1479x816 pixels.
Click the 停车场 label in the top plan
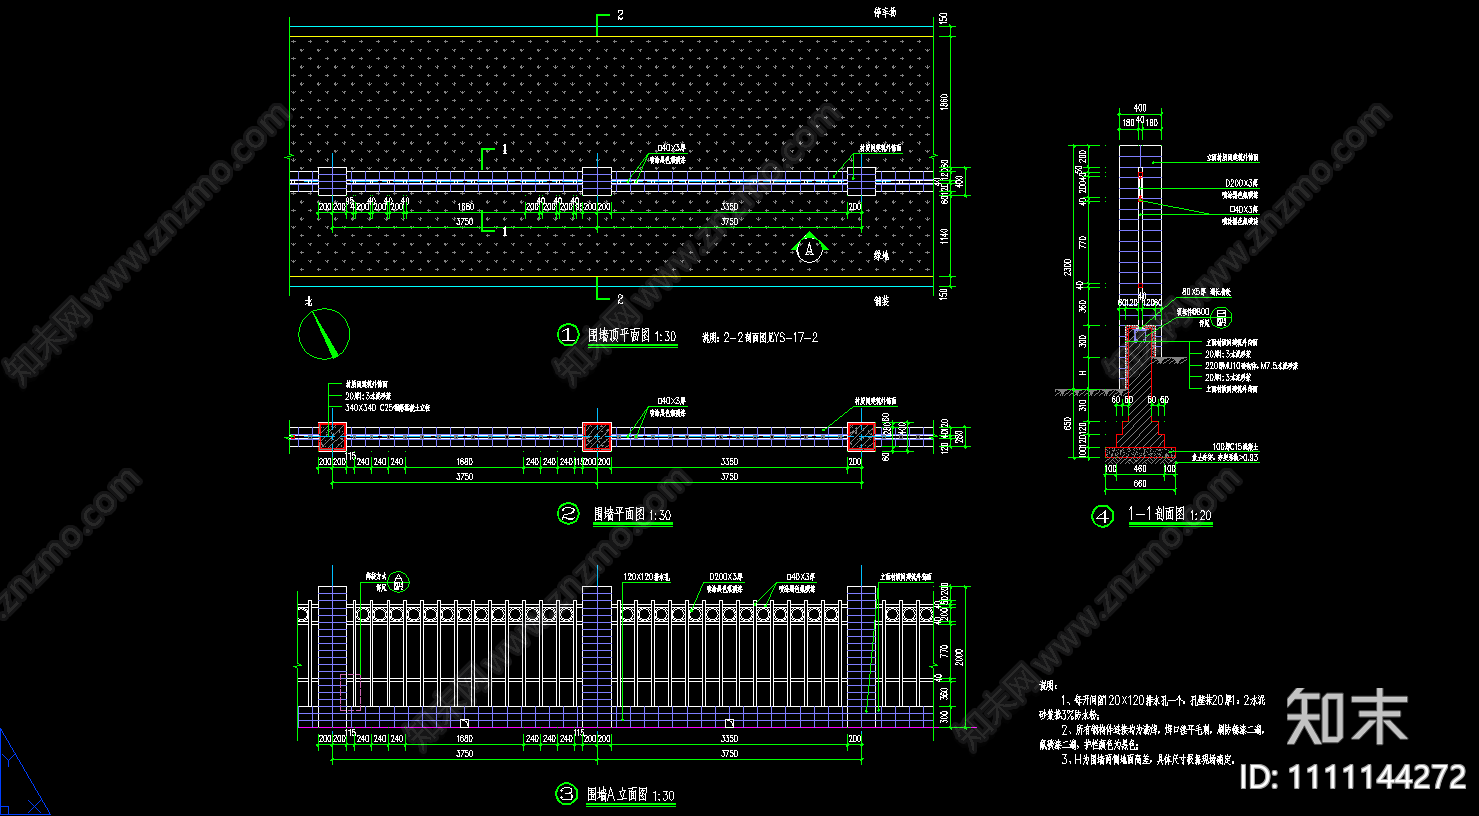pyautogui.click(x=884, y=13)
